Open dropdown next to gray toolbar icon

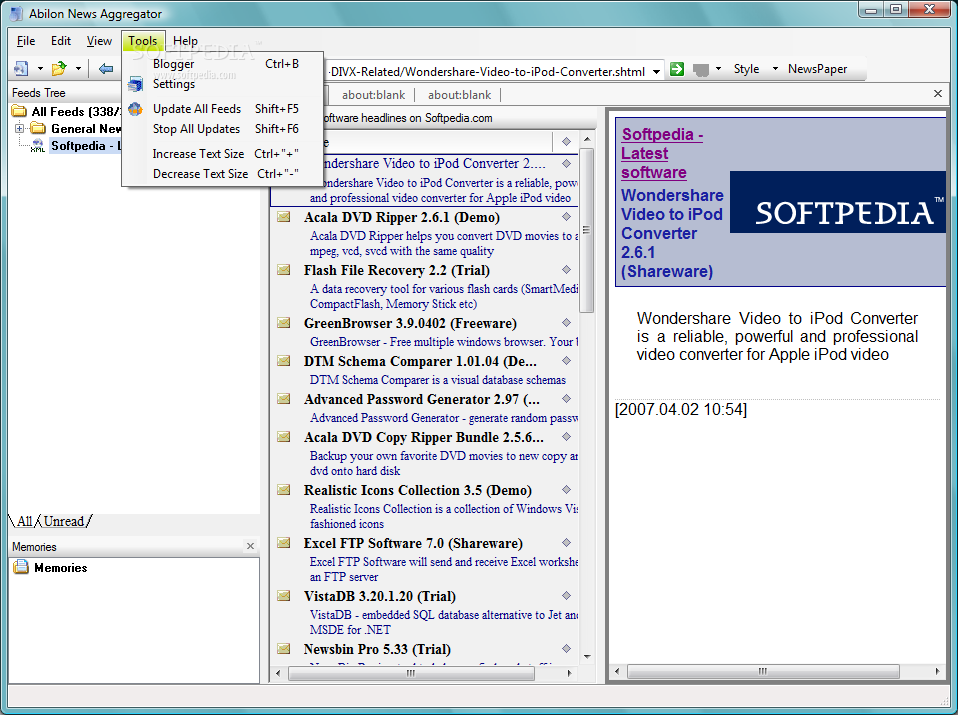pyautogui.click(x=718, y=69)
